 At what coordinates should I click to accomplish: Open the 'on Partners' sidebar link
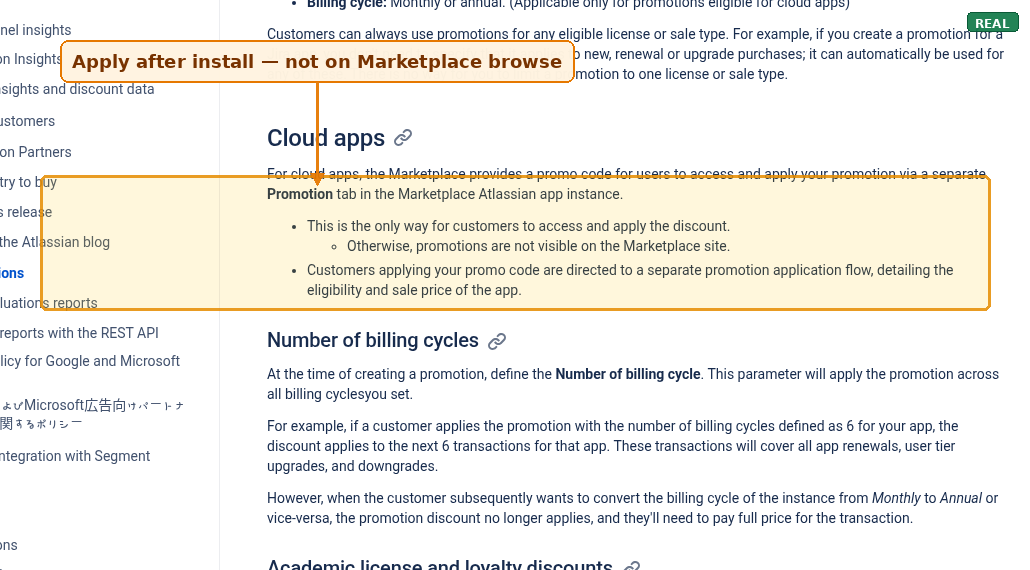tap(35, 152)
